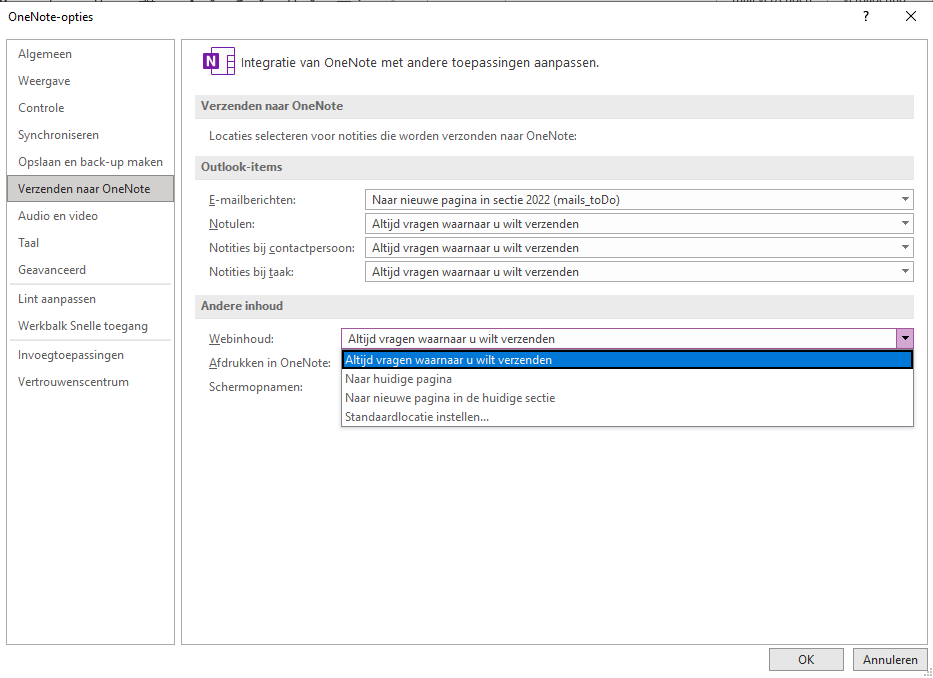The image size is (933, 678).
Task: Switch to the Weergave category
Action: pyautogui.click(x=90, y=81)
